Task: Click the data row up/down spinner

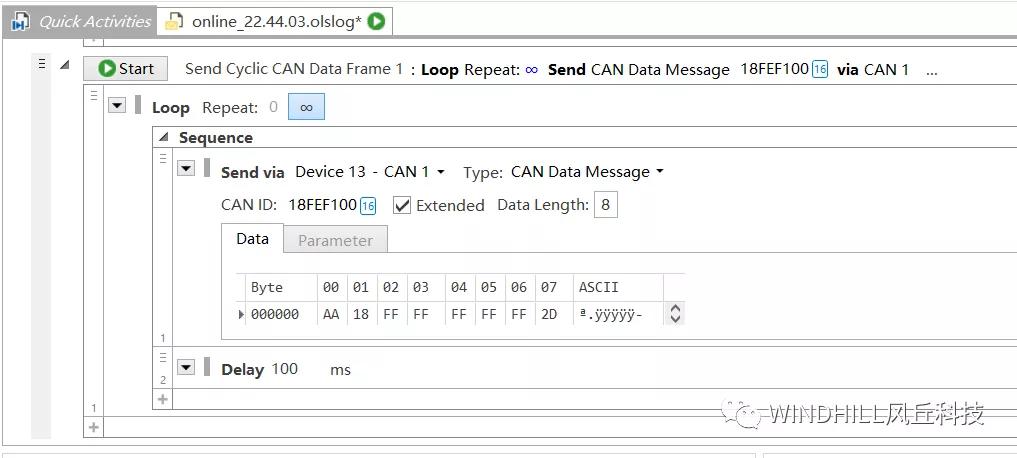Action: (675, 314)
